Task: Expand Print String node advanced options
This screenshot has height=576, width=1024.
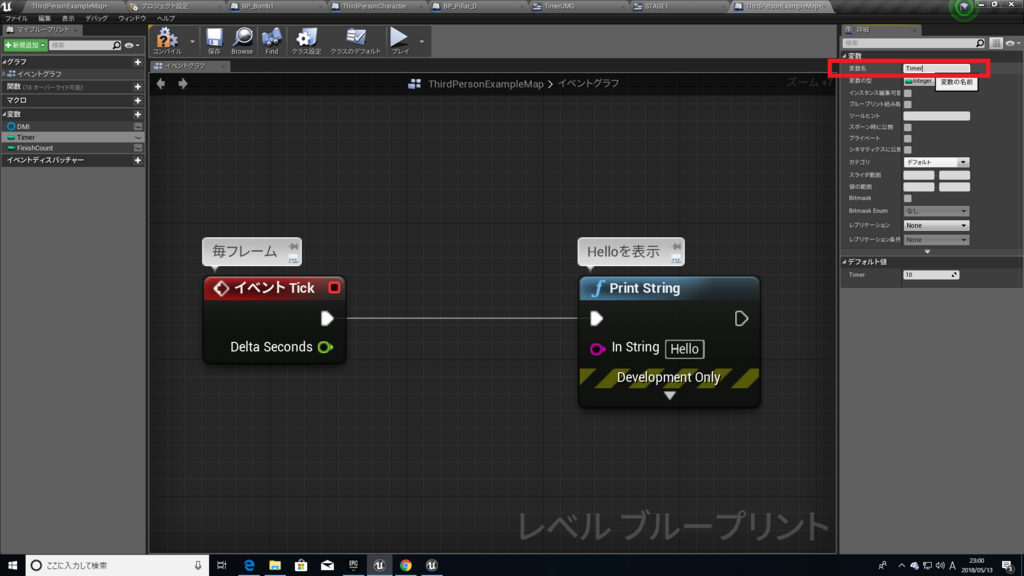Action: tap(669, 396)
